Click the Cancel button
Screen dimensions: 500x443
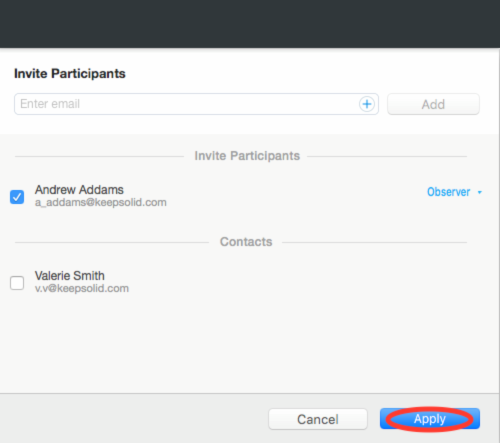pyautogui.click(x=318, y=419)
